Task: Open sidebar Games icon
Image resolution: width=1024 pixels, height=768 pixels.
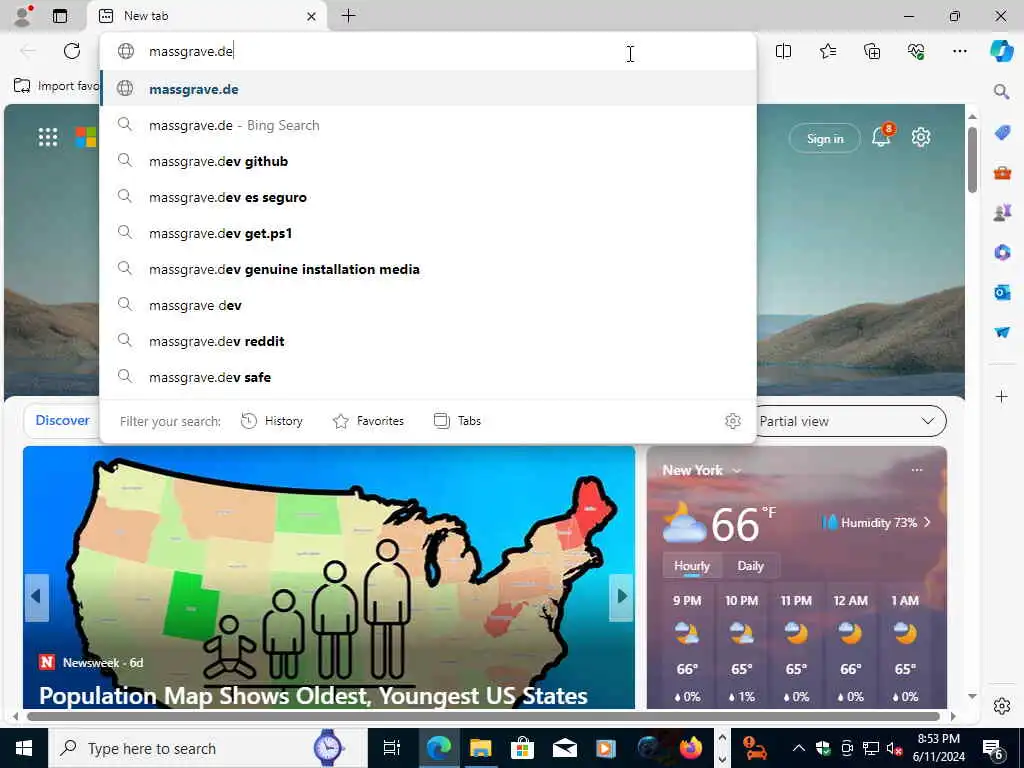Action: 1002,212
